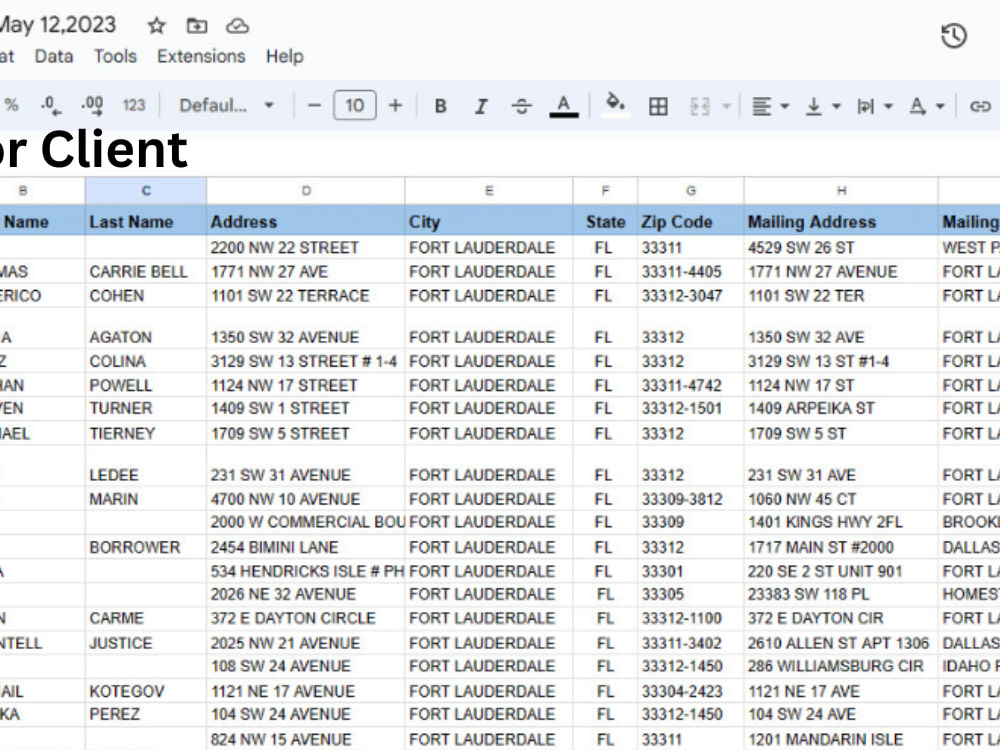Click the move to folder icon
This screenshot has width=1000, height=750.
tap(196, 26)
